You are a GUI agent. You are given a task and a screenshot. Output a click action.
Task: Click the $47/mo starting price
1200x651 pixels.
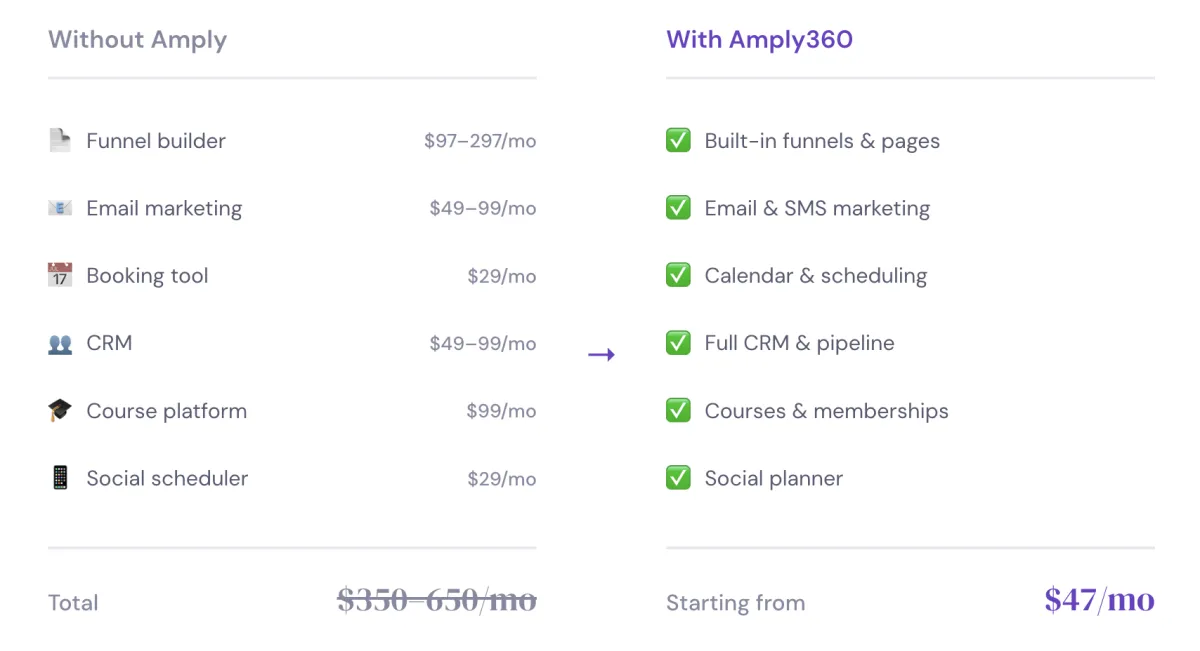click(x=1099, y=600)
